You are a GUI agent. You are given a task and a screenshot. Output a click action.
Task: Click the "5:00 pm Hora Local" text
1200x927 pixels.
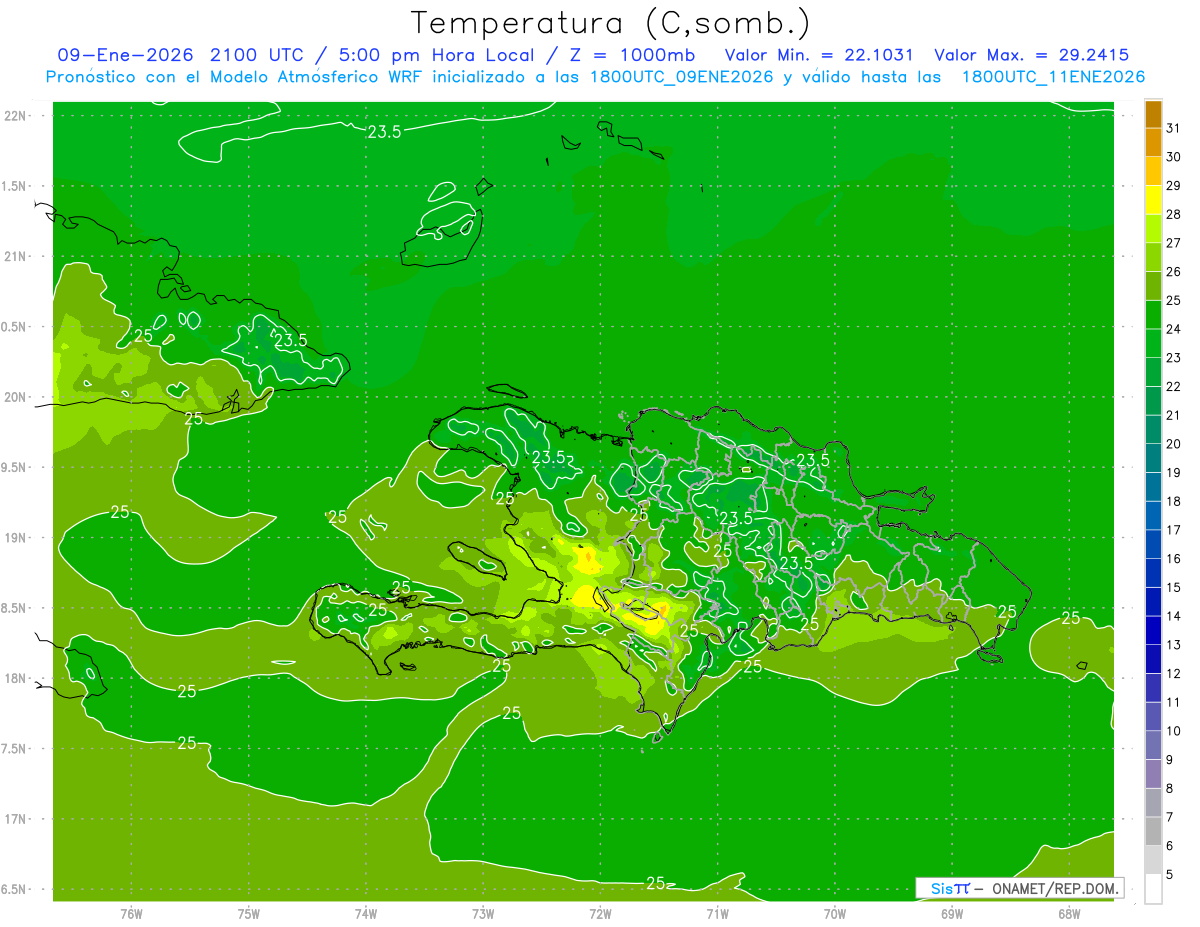pos(434,55)
